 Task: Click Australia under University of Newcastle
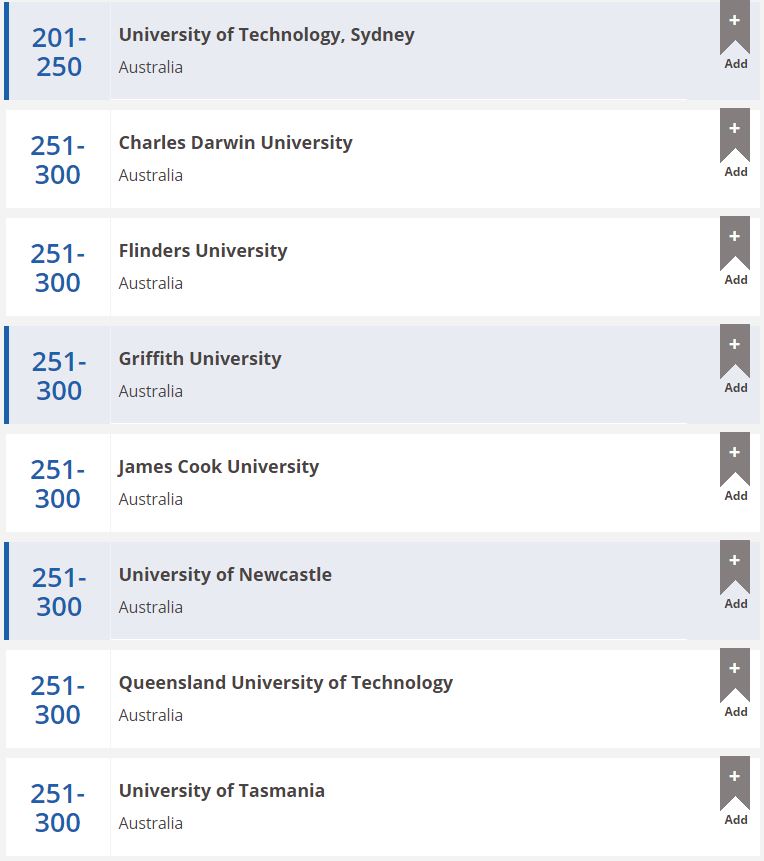tap(151, 607)
